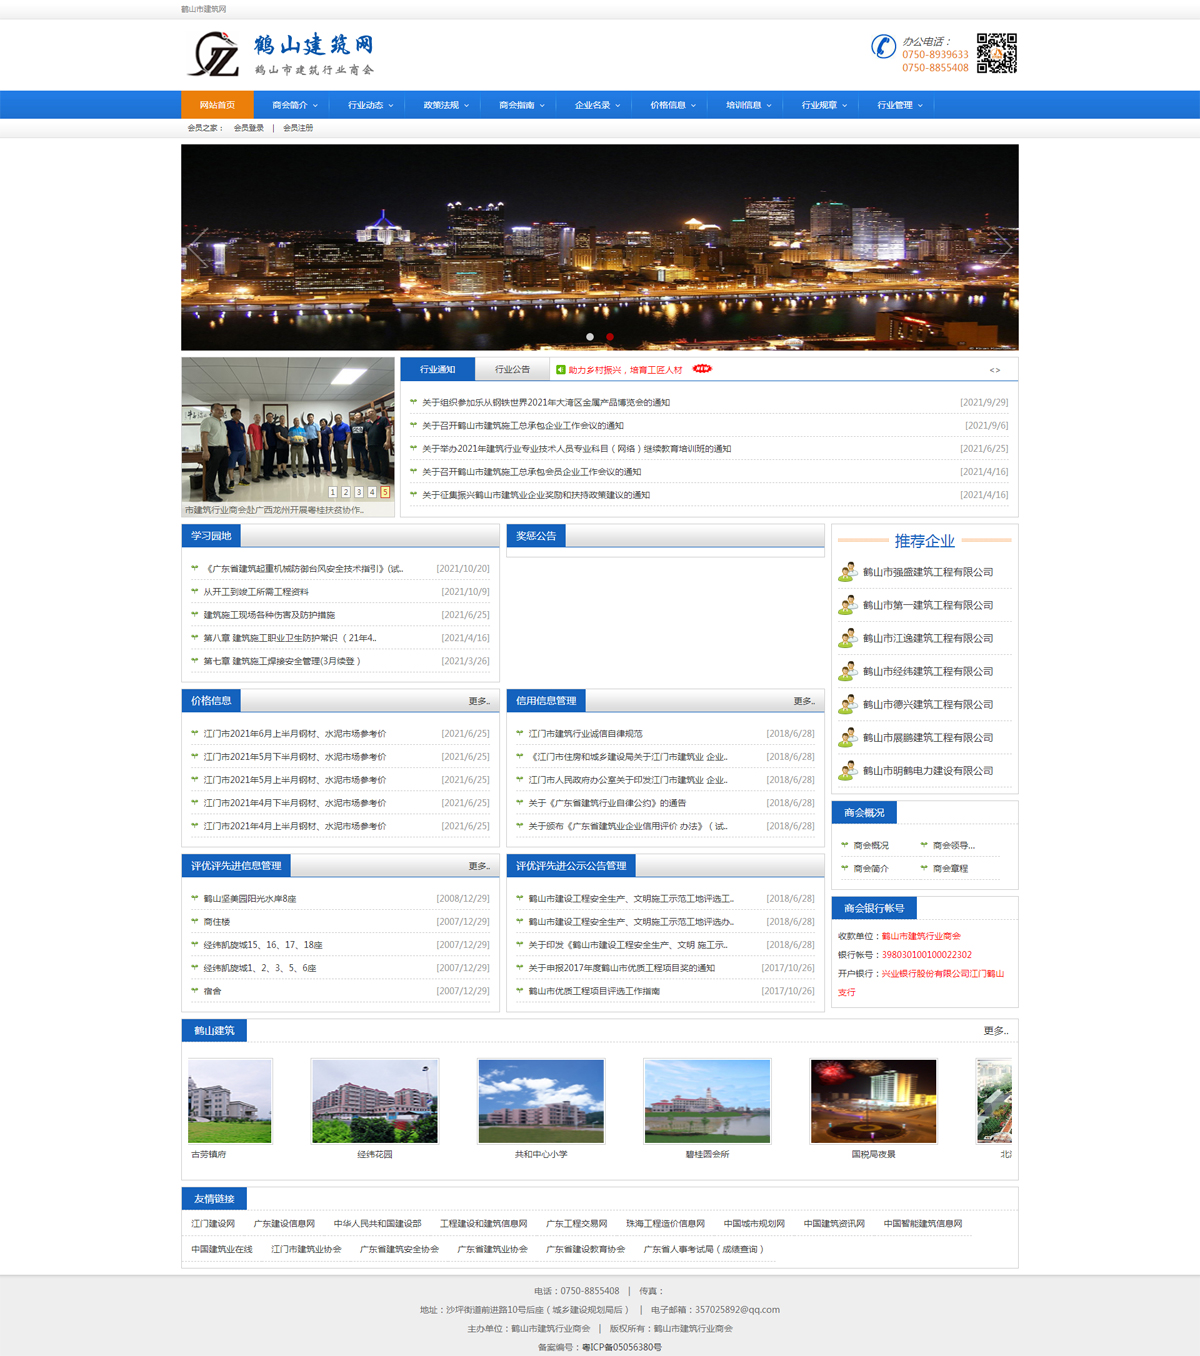The image size is (1200, 1356).
Task: Open 更多 in the 评优评先进信息管理 panel
Action: coord(479,866)
